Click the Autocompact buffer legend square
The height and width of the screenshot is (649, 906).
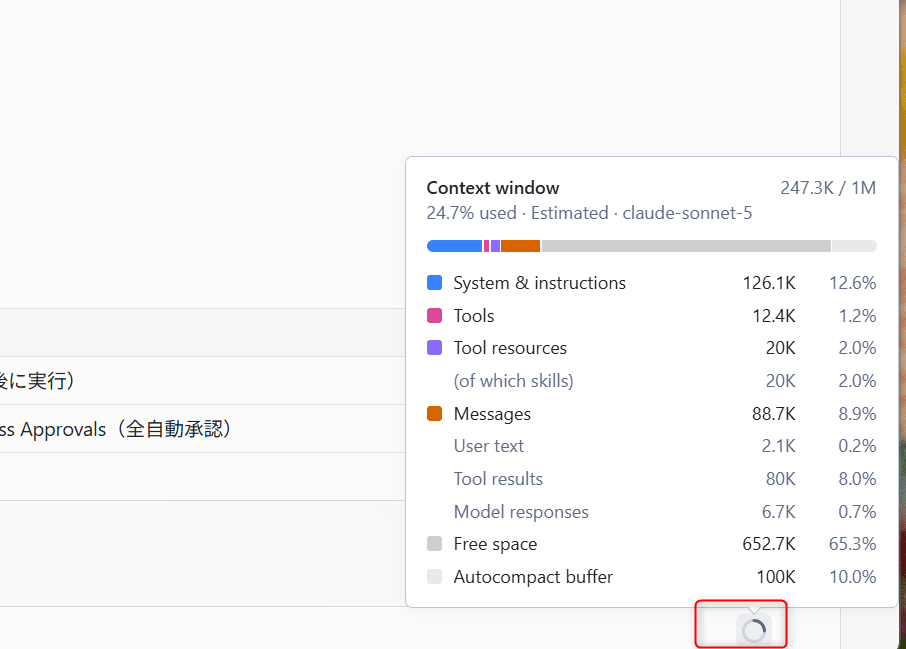tap(435, 577)
